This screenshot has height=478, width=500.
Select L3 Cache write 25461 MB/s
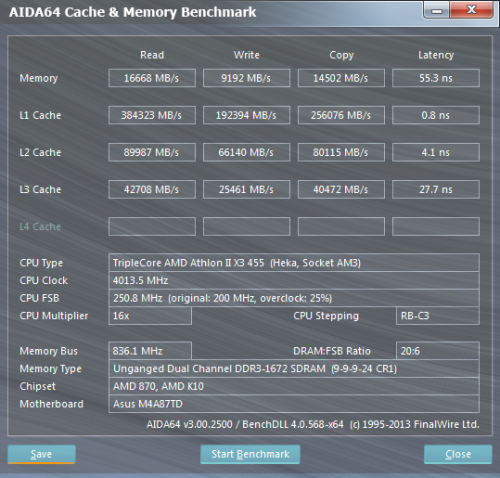(247, 189)
